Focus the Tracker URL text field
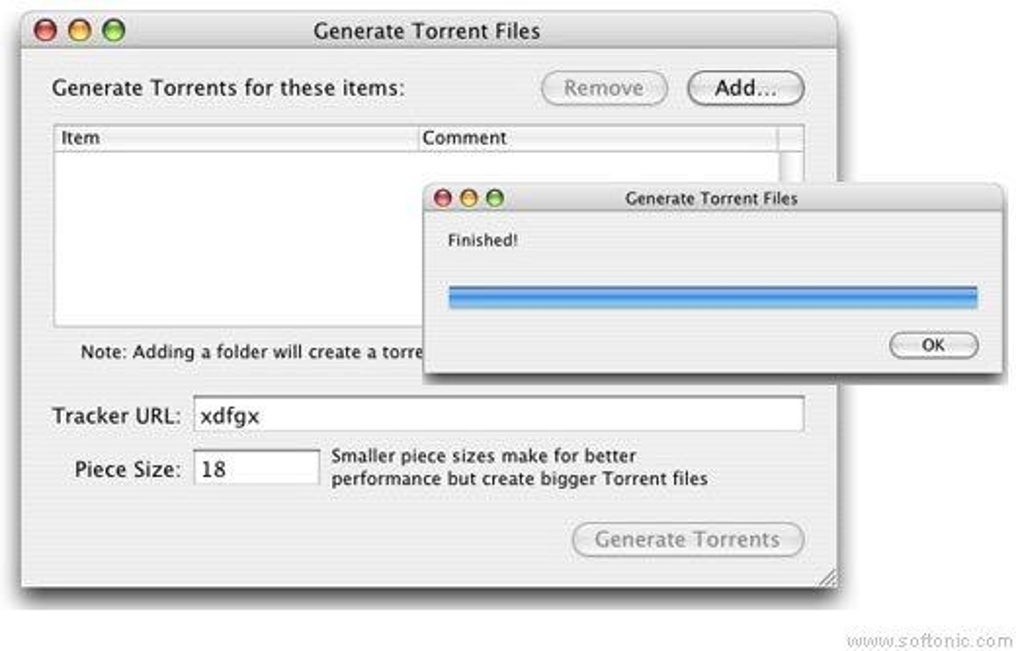The image size is (1020, 651). pos(498,415)
